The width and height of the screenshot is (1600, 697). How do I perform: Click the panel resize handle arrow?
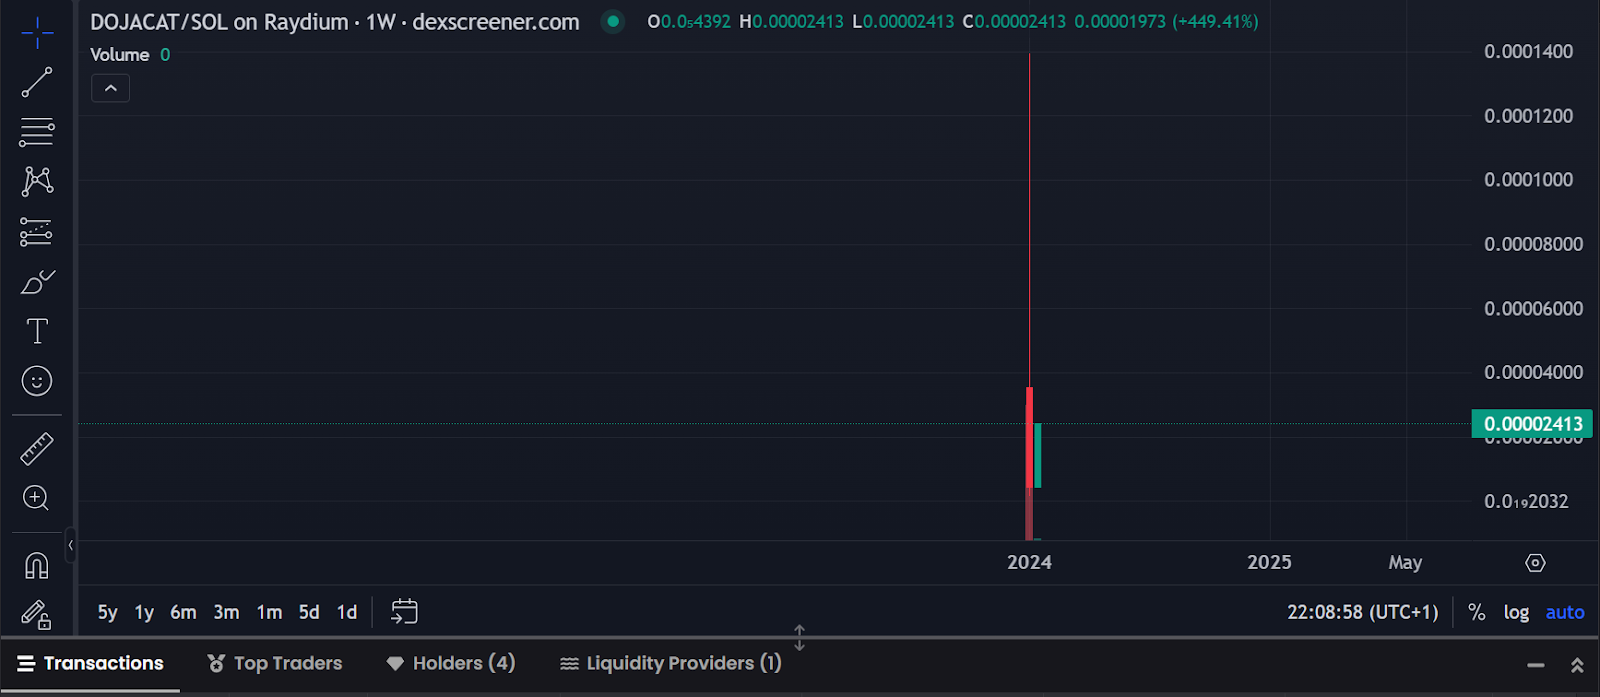click(799, 637)
